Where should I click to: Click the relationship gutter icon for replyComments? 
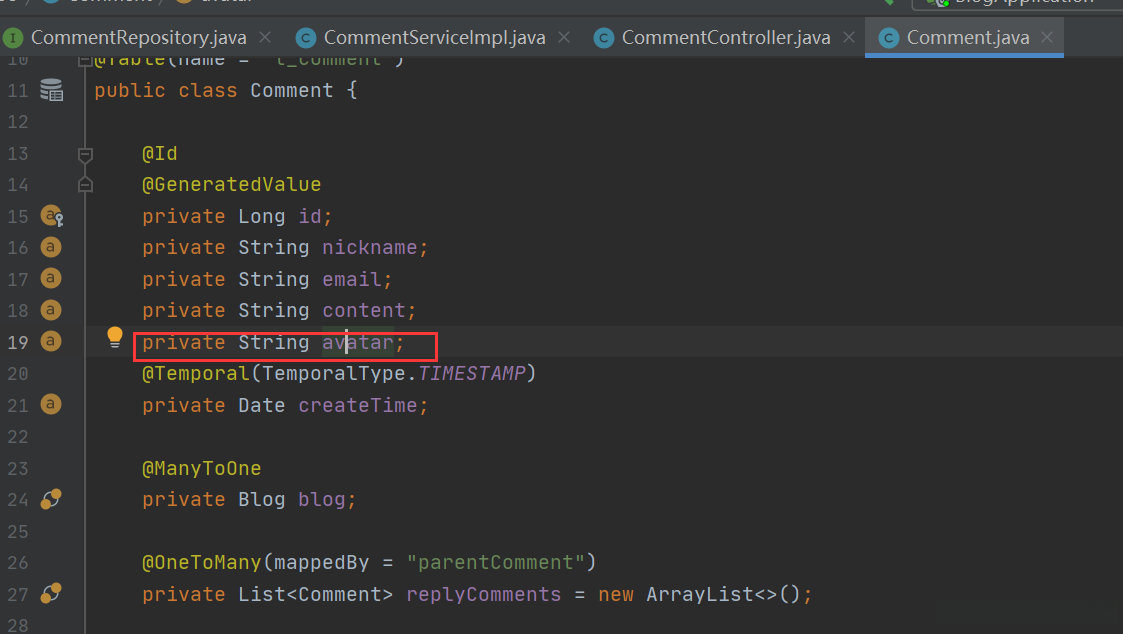pos(51,593)
